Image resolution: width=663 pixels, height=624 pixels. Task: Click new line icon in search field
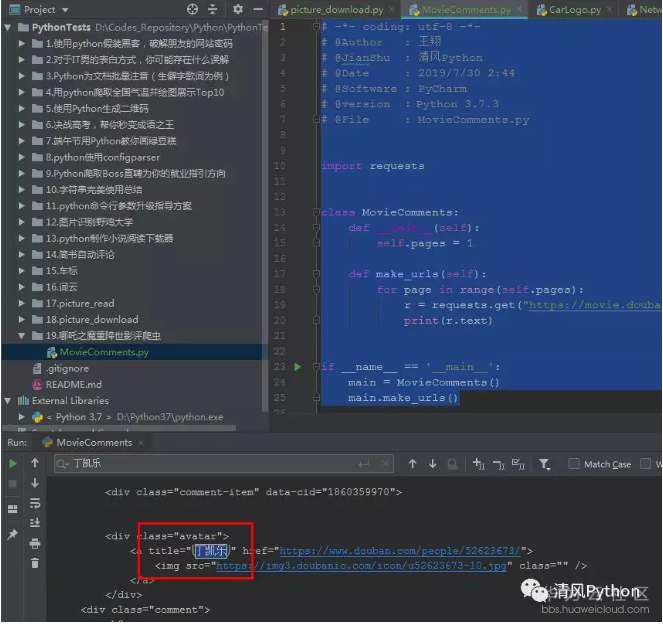[x=364, y=464]
